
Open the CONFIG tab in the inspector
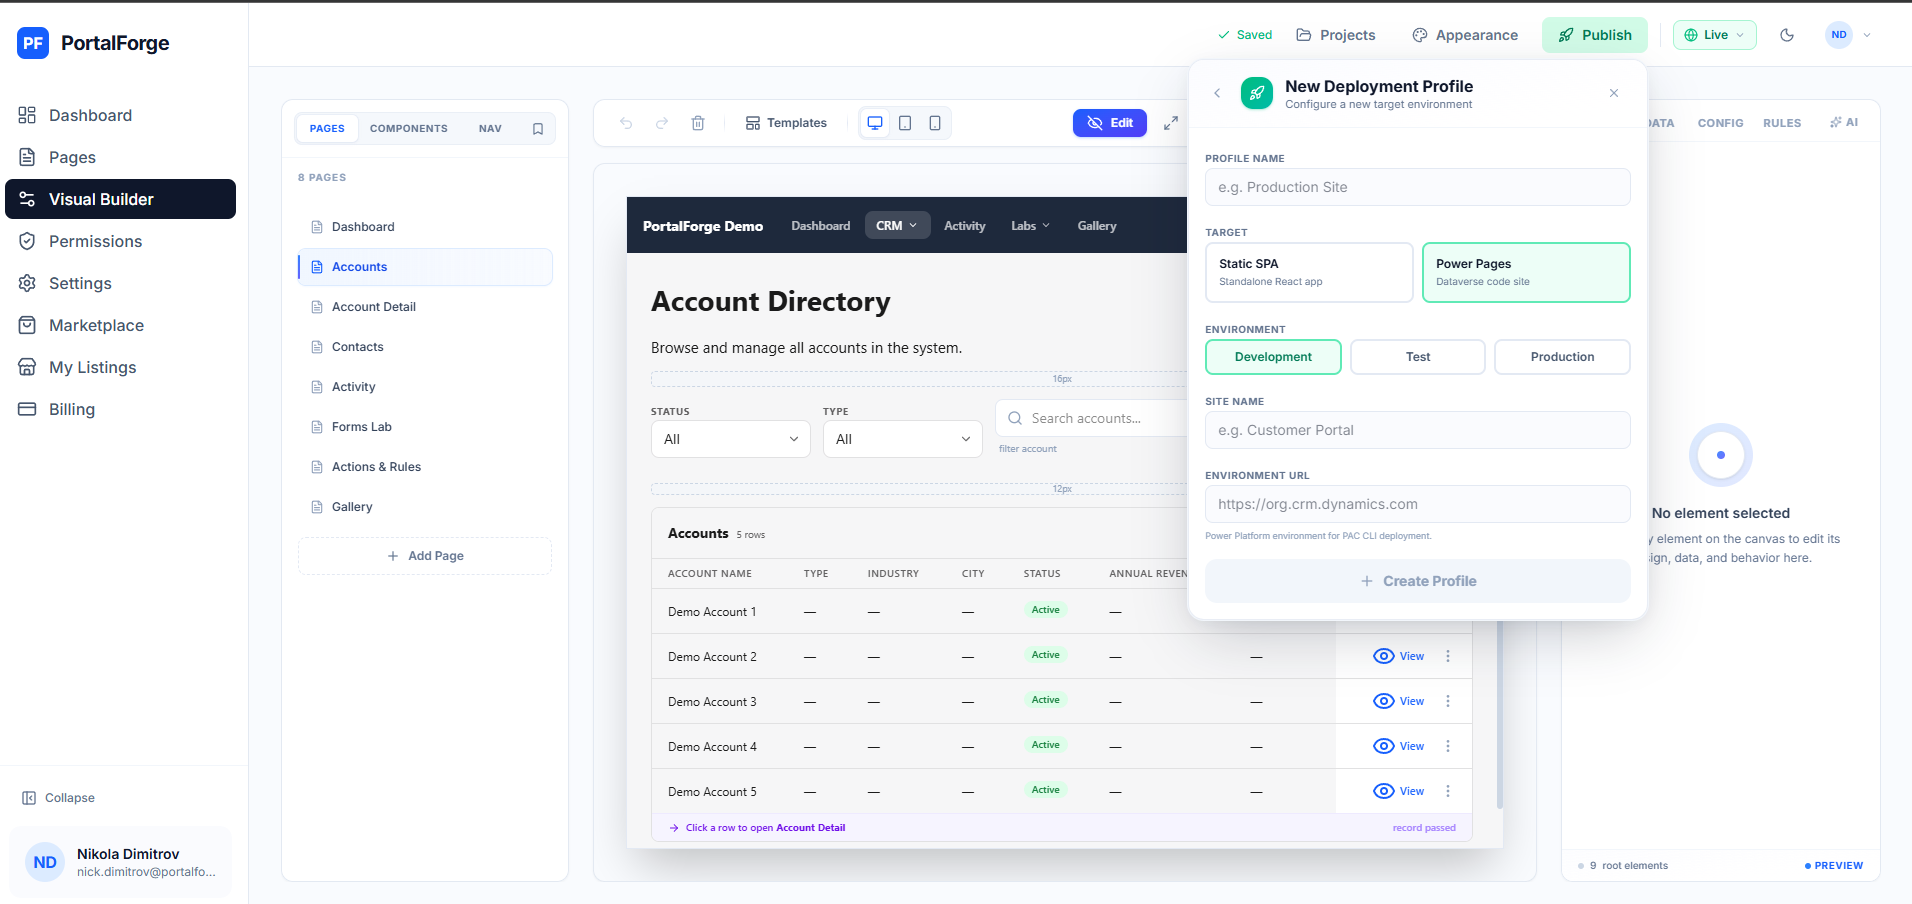coord(1719,122)
